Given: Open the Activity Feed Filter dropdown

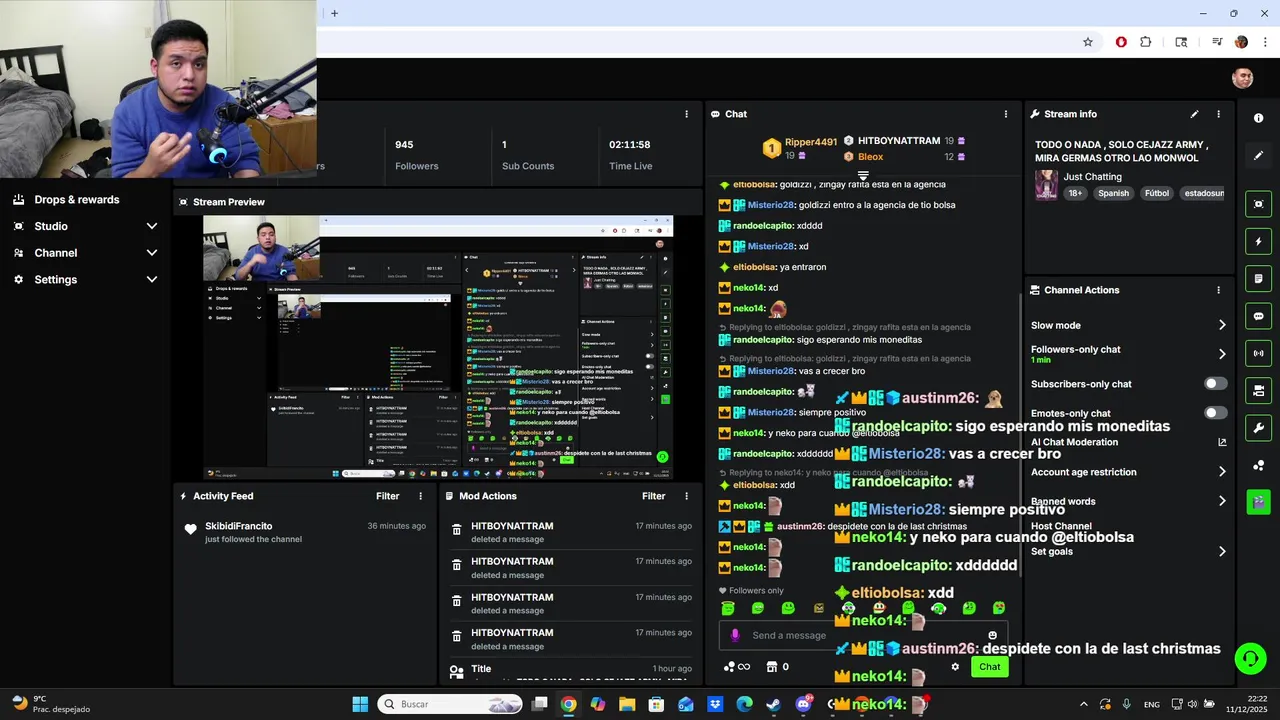Looking at the screenshot, I should click(x=387, y=496).
